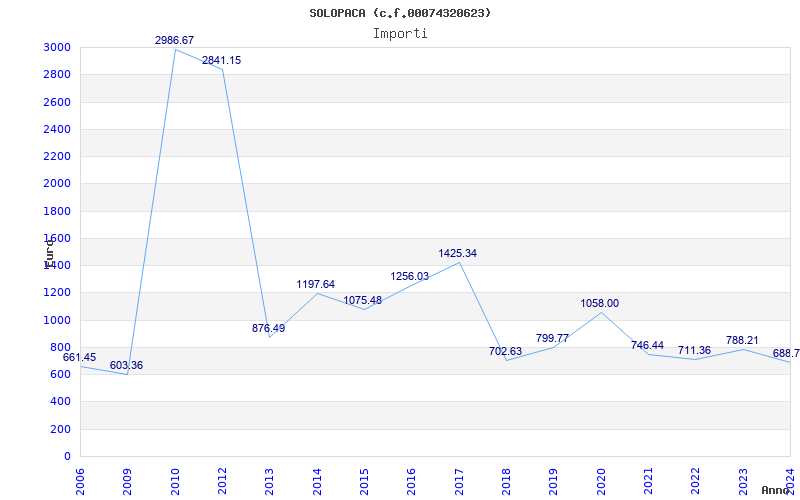800x500 pixels.
Task: Click y-axis value 200
Action: (63, 430)
